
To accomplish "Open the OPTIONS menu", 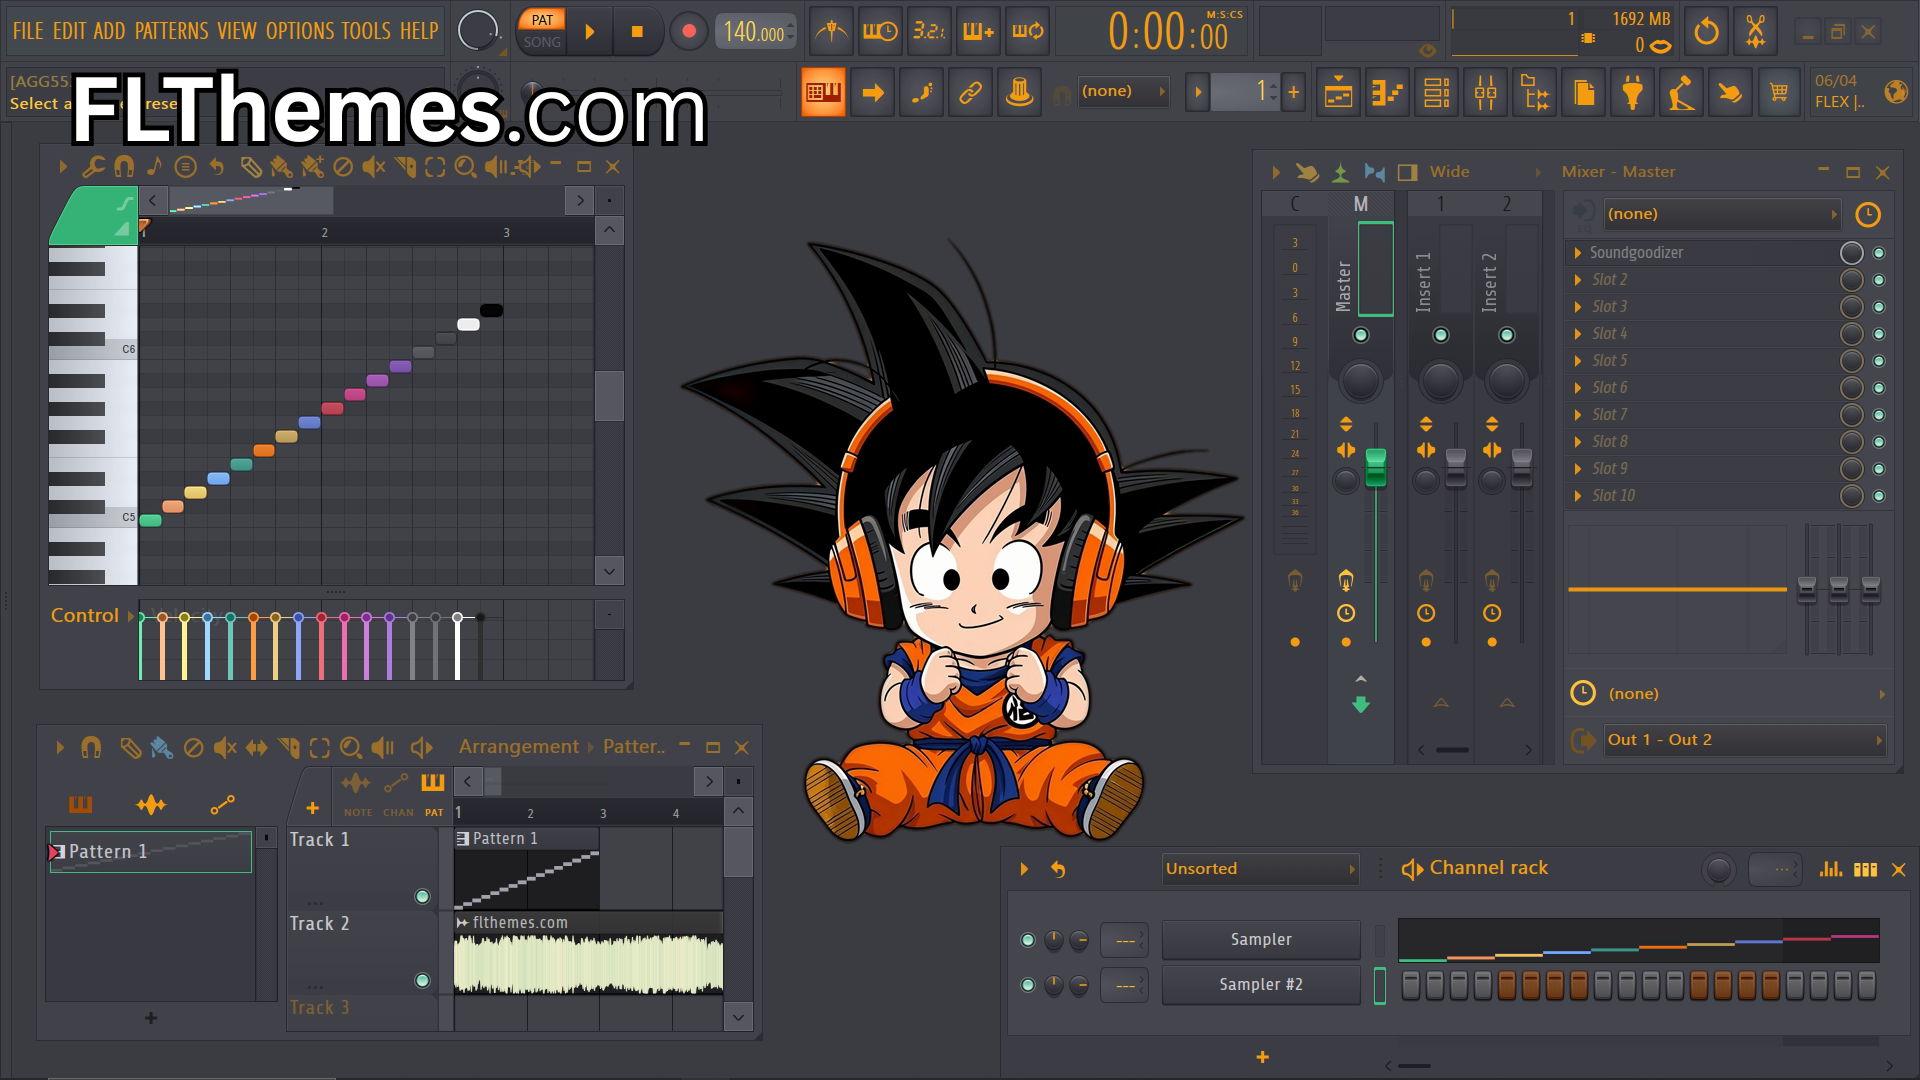I will click(300, 31).
